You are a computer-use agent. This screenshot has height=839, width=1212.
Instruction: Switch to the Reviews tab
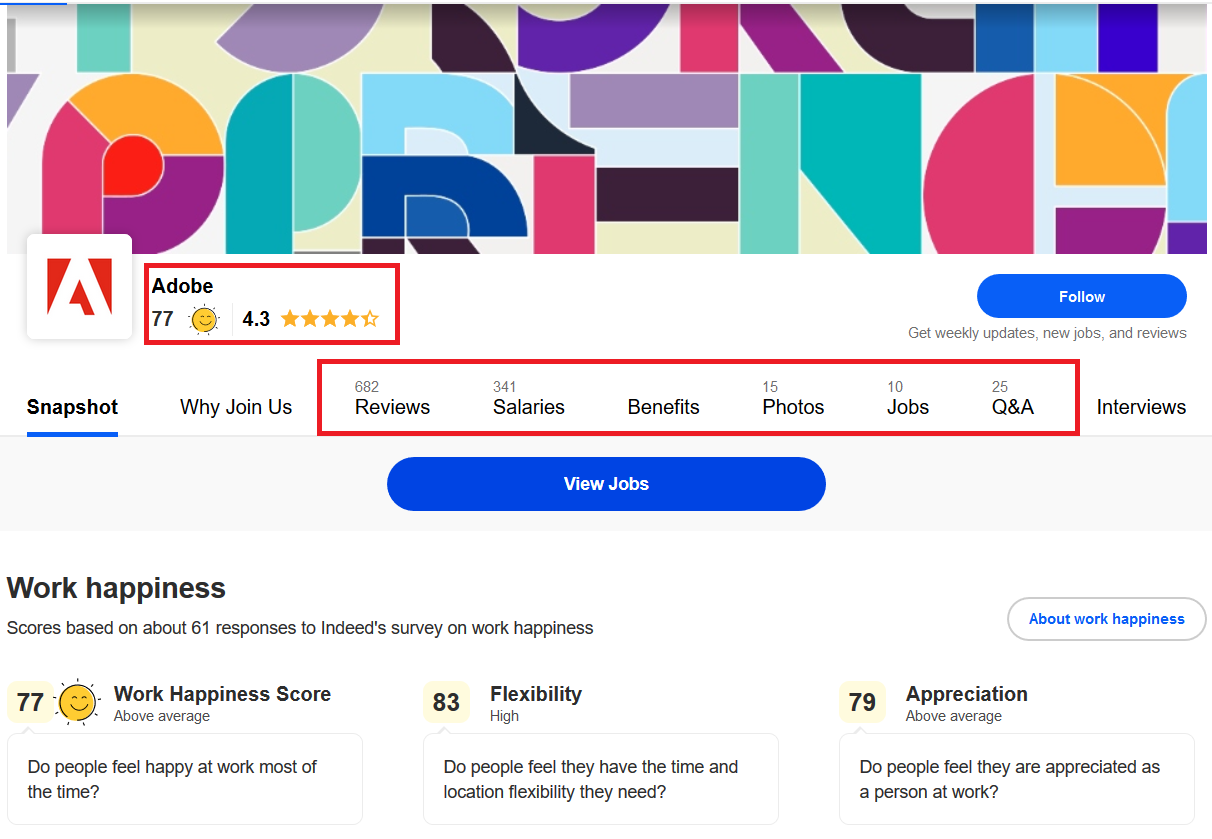point(392,398)
